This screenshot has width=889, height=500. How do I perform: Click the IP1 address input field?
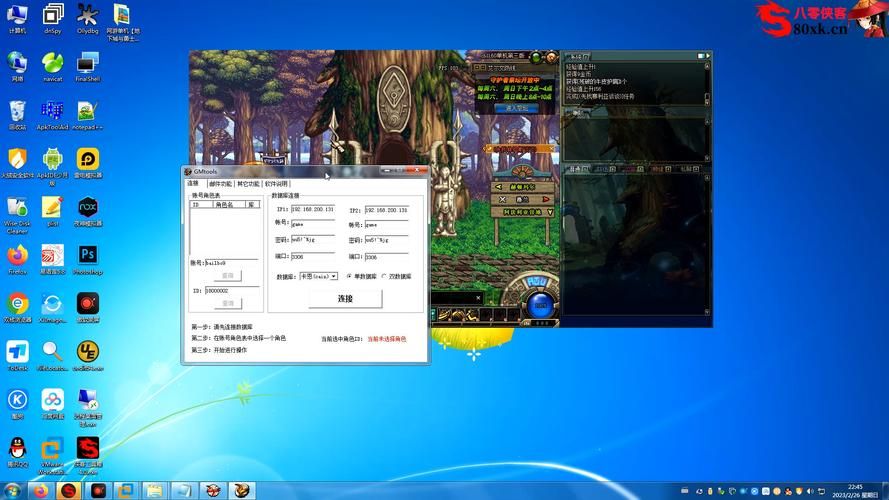[x=313, y=209]
